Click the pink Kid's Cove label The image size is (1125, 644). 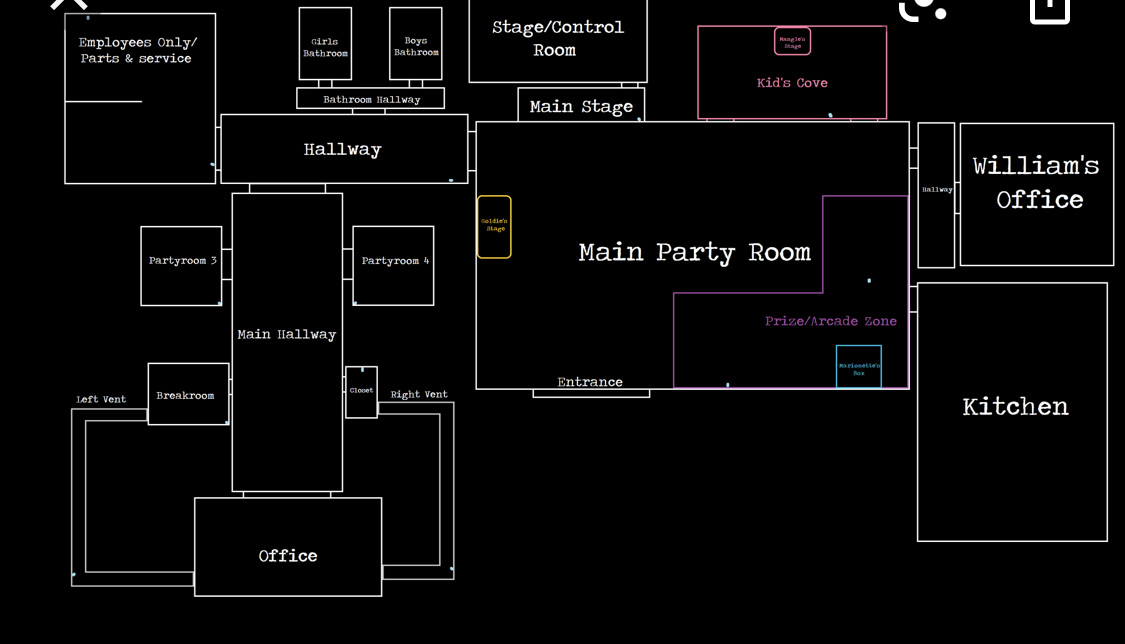coord(792,82)
